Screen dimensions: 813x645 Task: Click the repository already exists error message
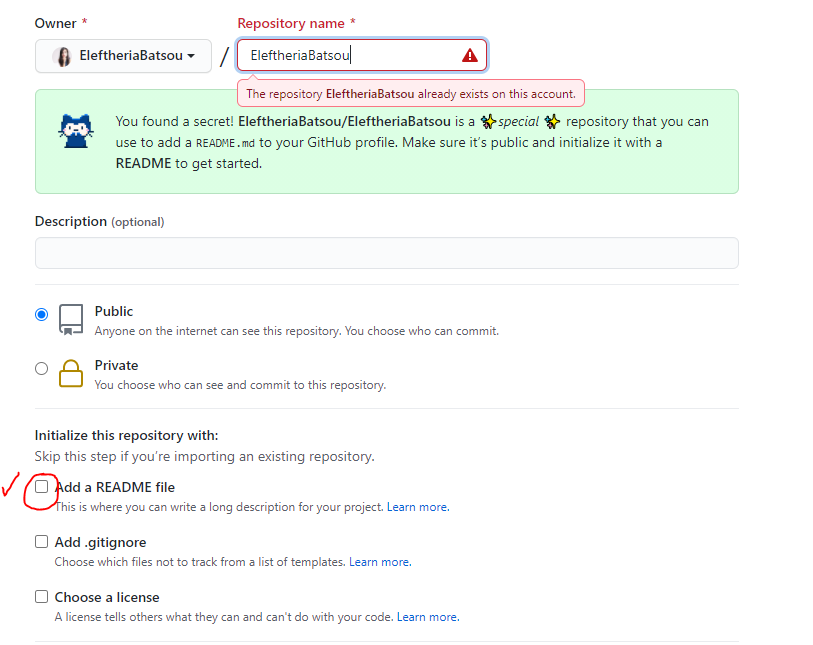click(x=411, y=94)
